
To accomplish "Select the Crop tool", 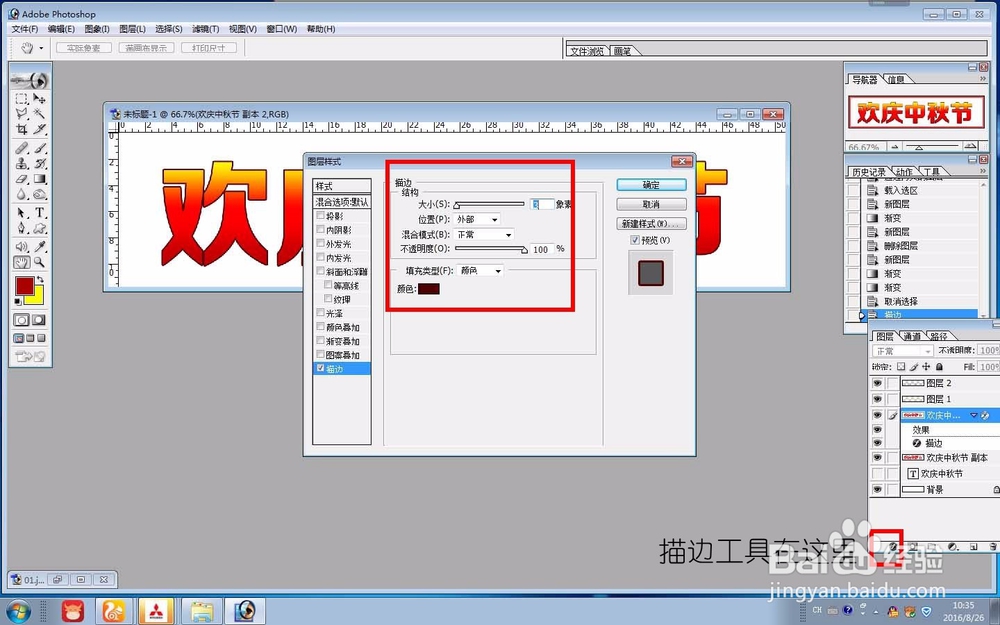I will pyautogui.click(x=20, y=127).
